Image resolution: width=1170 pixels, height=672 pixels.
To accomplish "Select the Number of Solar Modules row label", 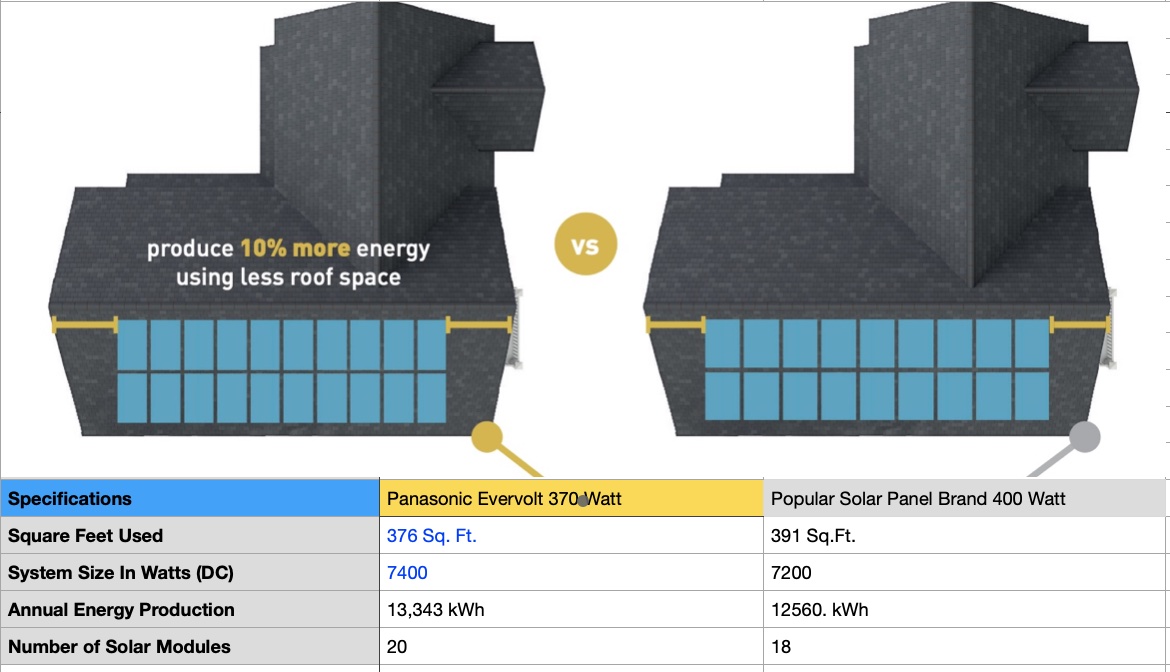I will coord(118,646).
